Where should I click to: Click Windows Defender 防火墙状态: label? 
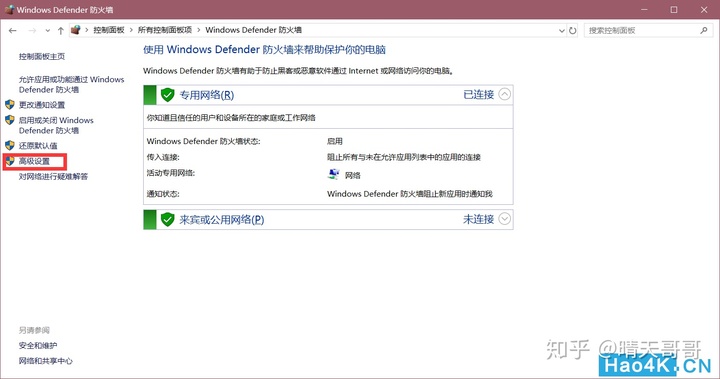203,141
